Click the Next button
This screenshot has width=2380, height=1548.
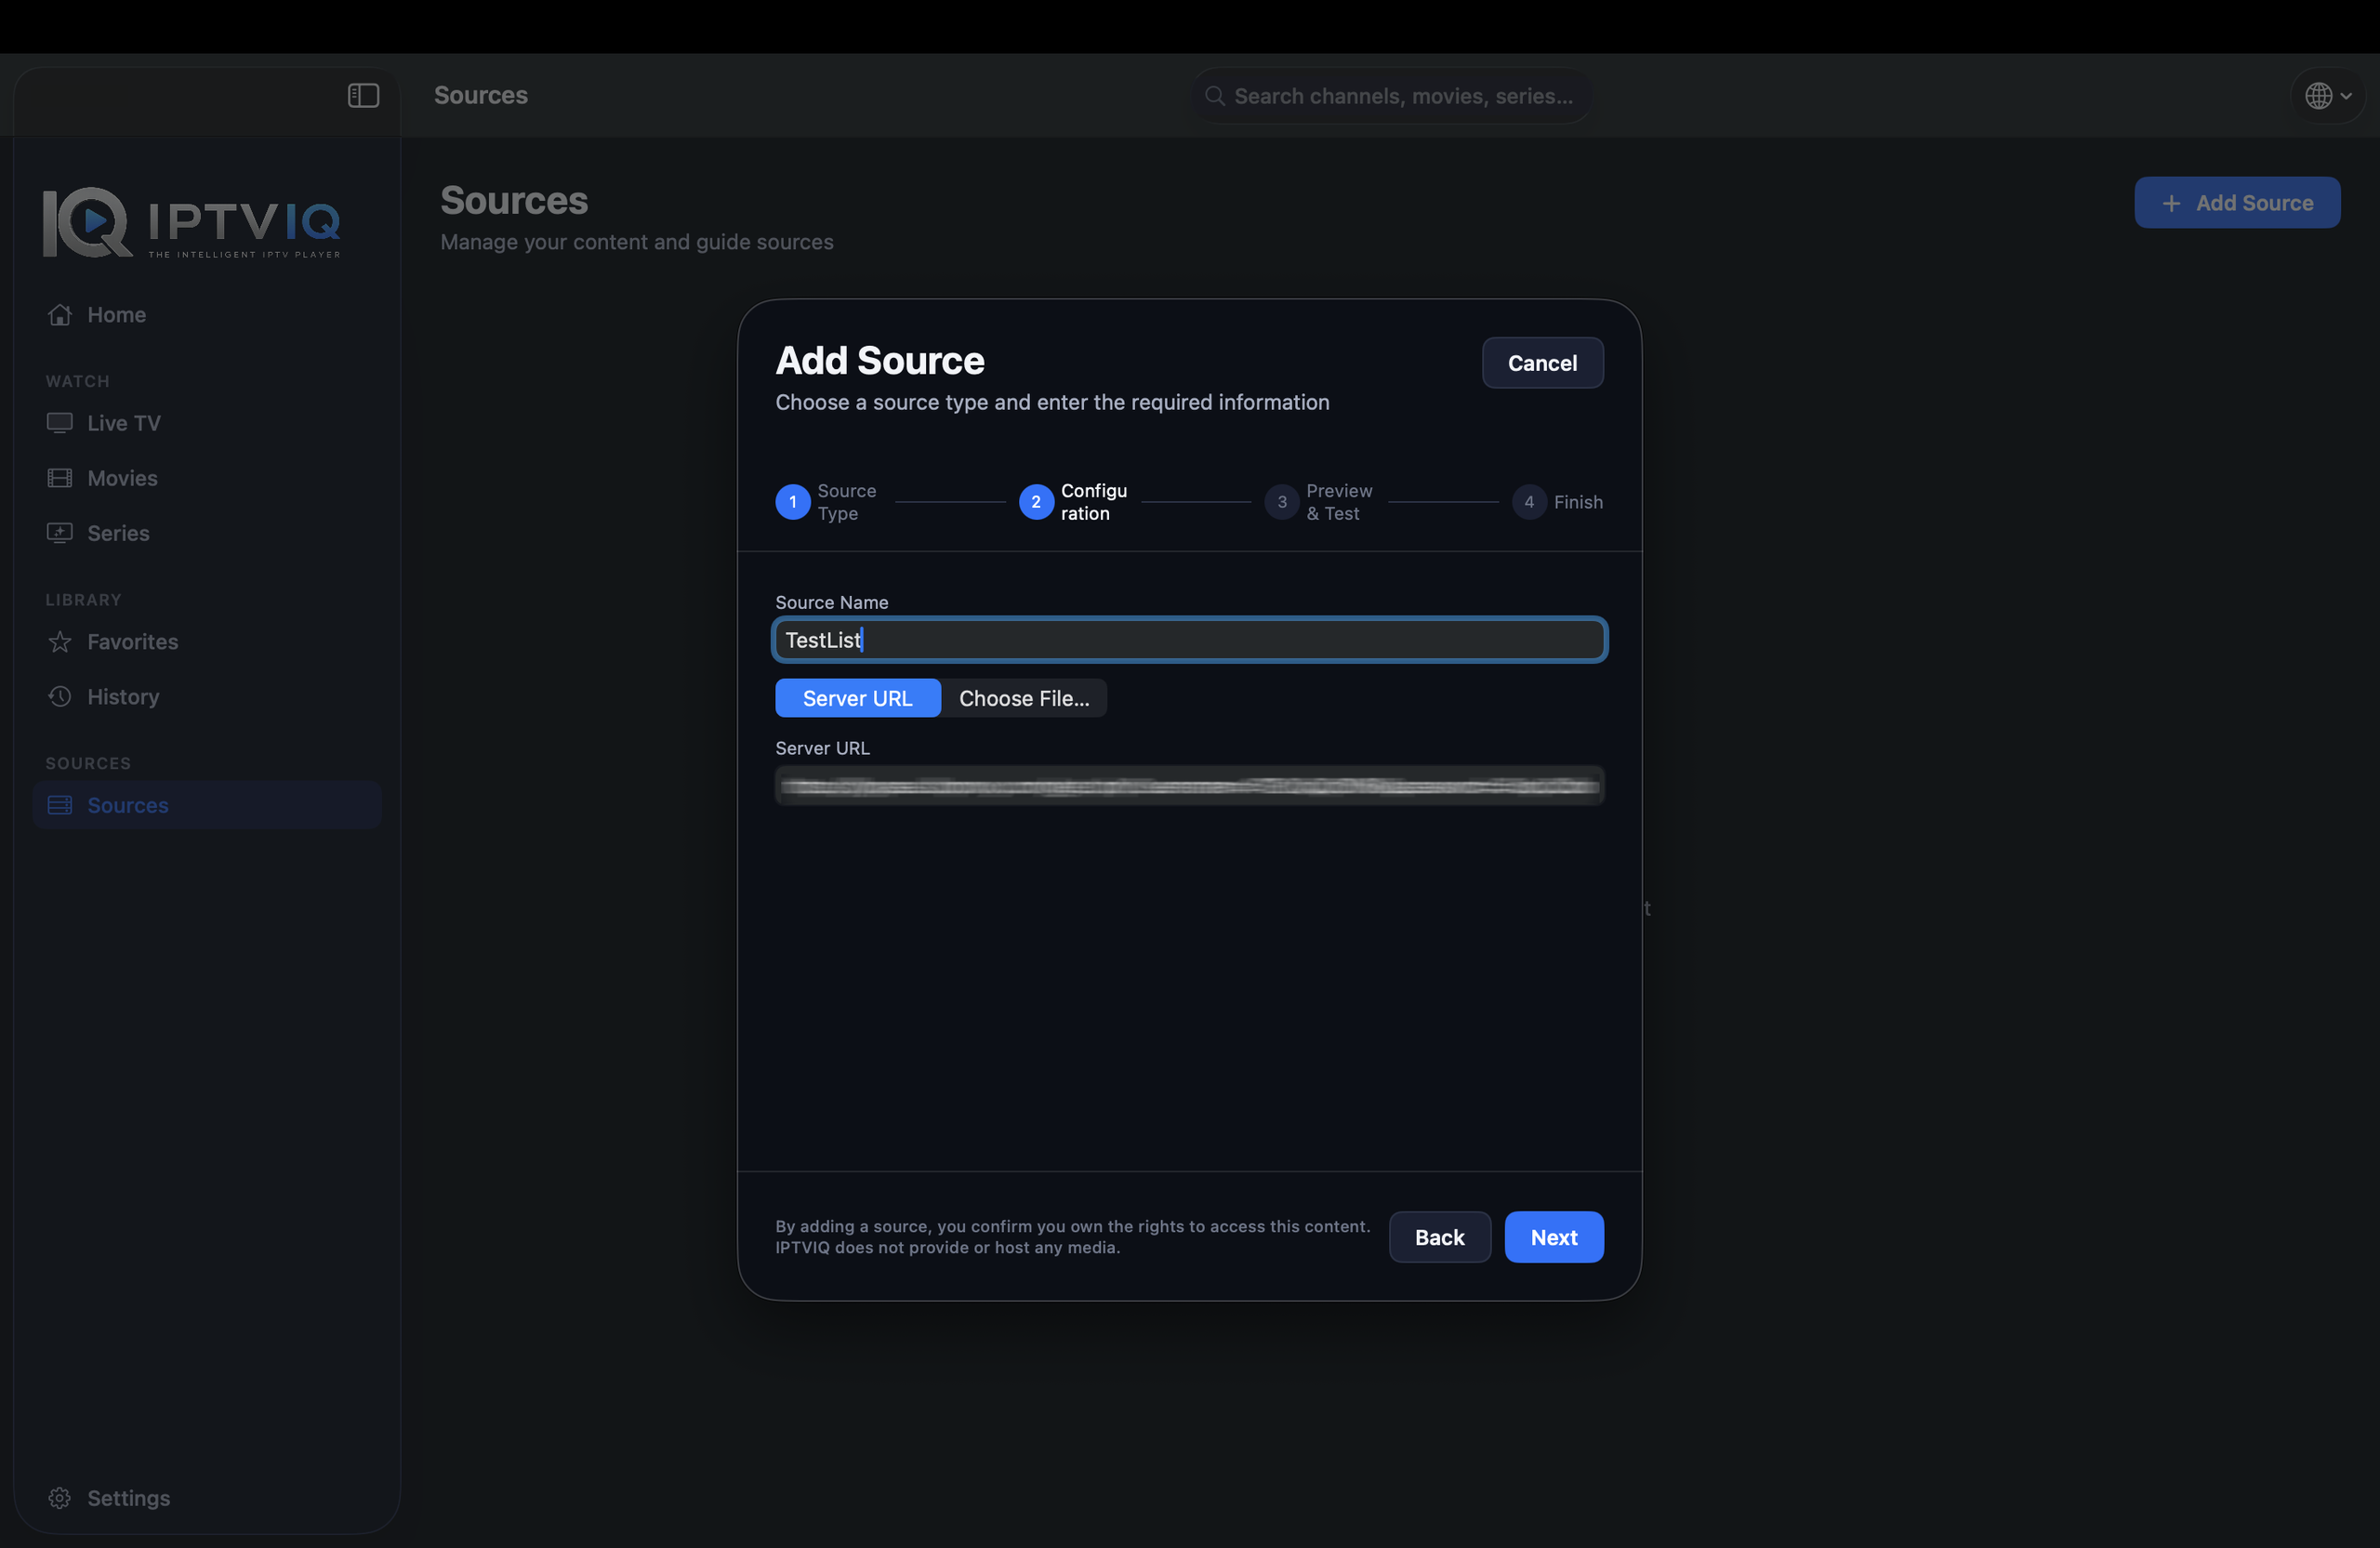[x=1554, y=1237]
